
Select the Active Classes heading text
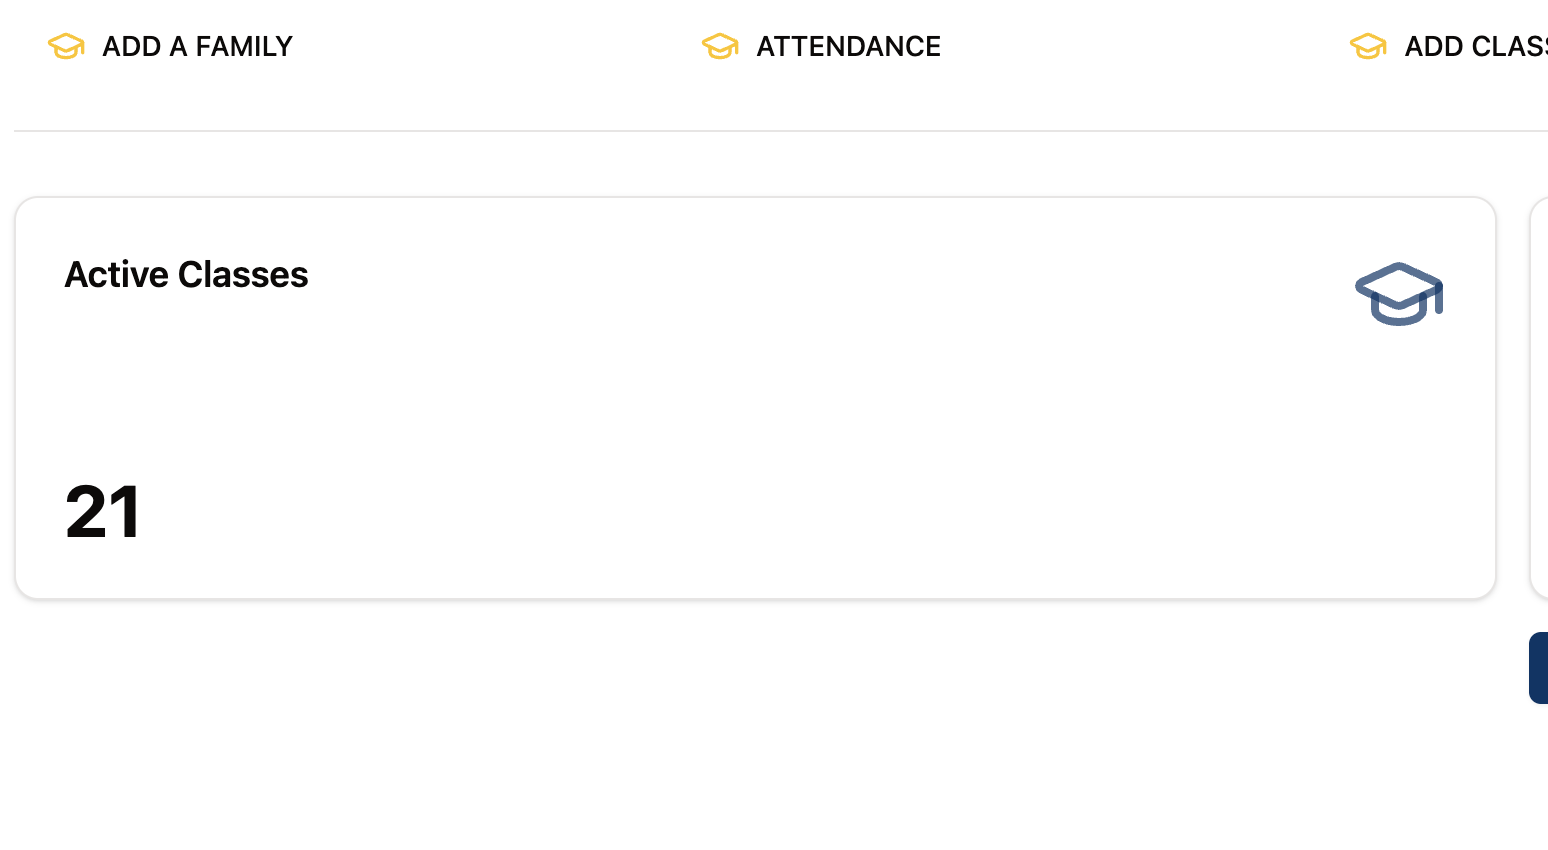[x=186, y=274]
